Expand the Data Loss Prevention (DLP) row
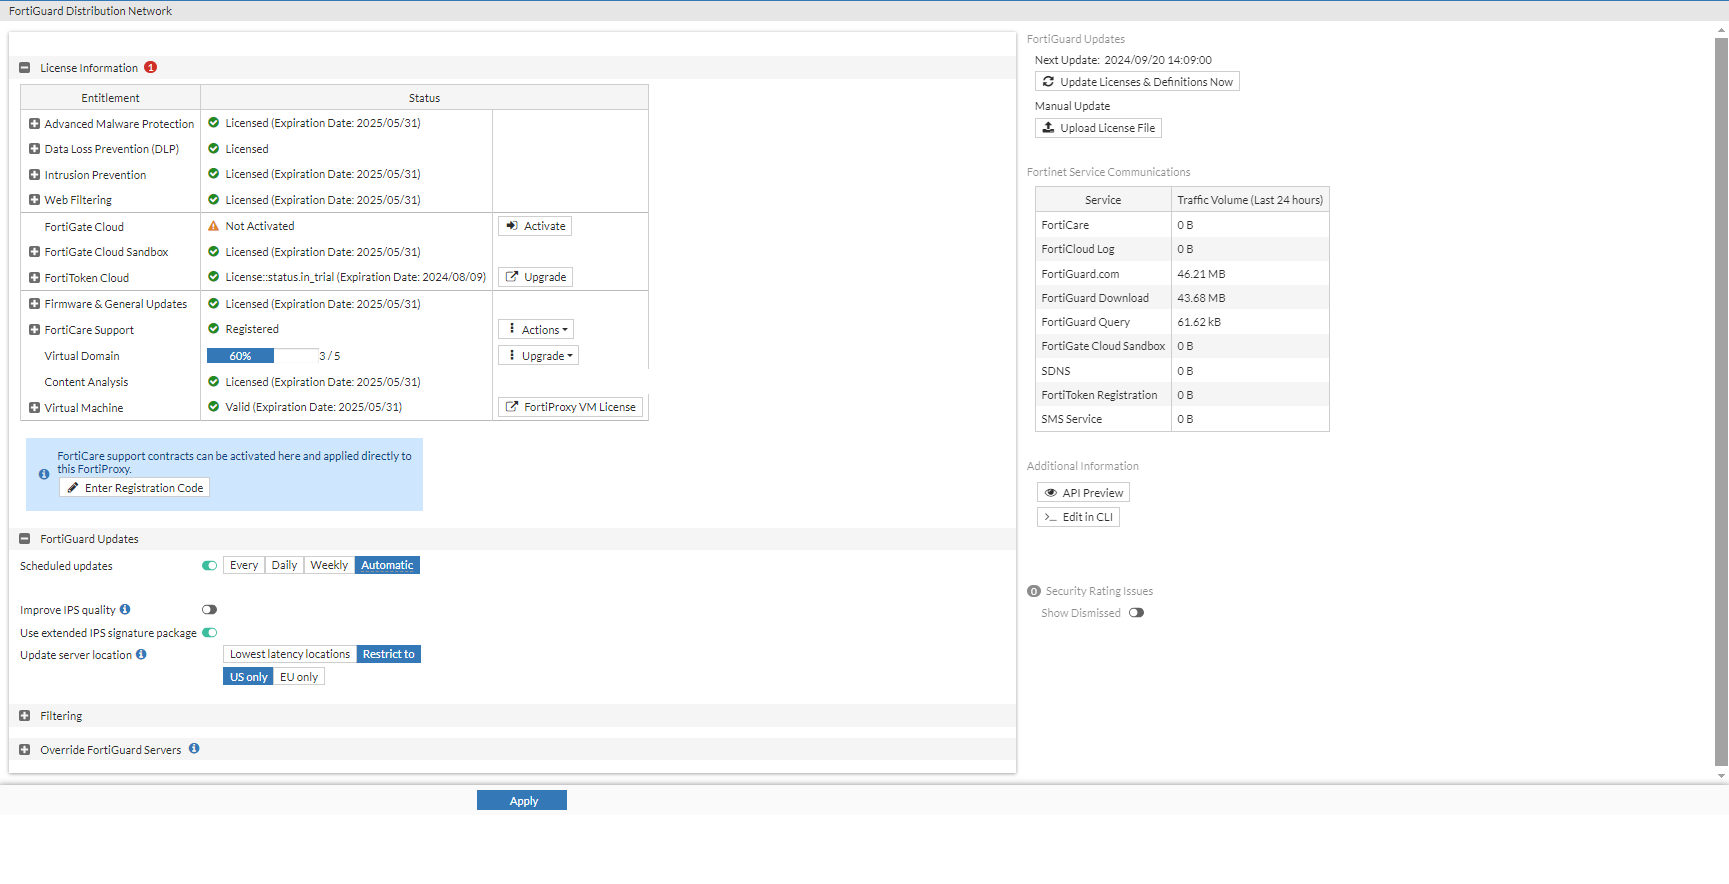 point(35,149)
